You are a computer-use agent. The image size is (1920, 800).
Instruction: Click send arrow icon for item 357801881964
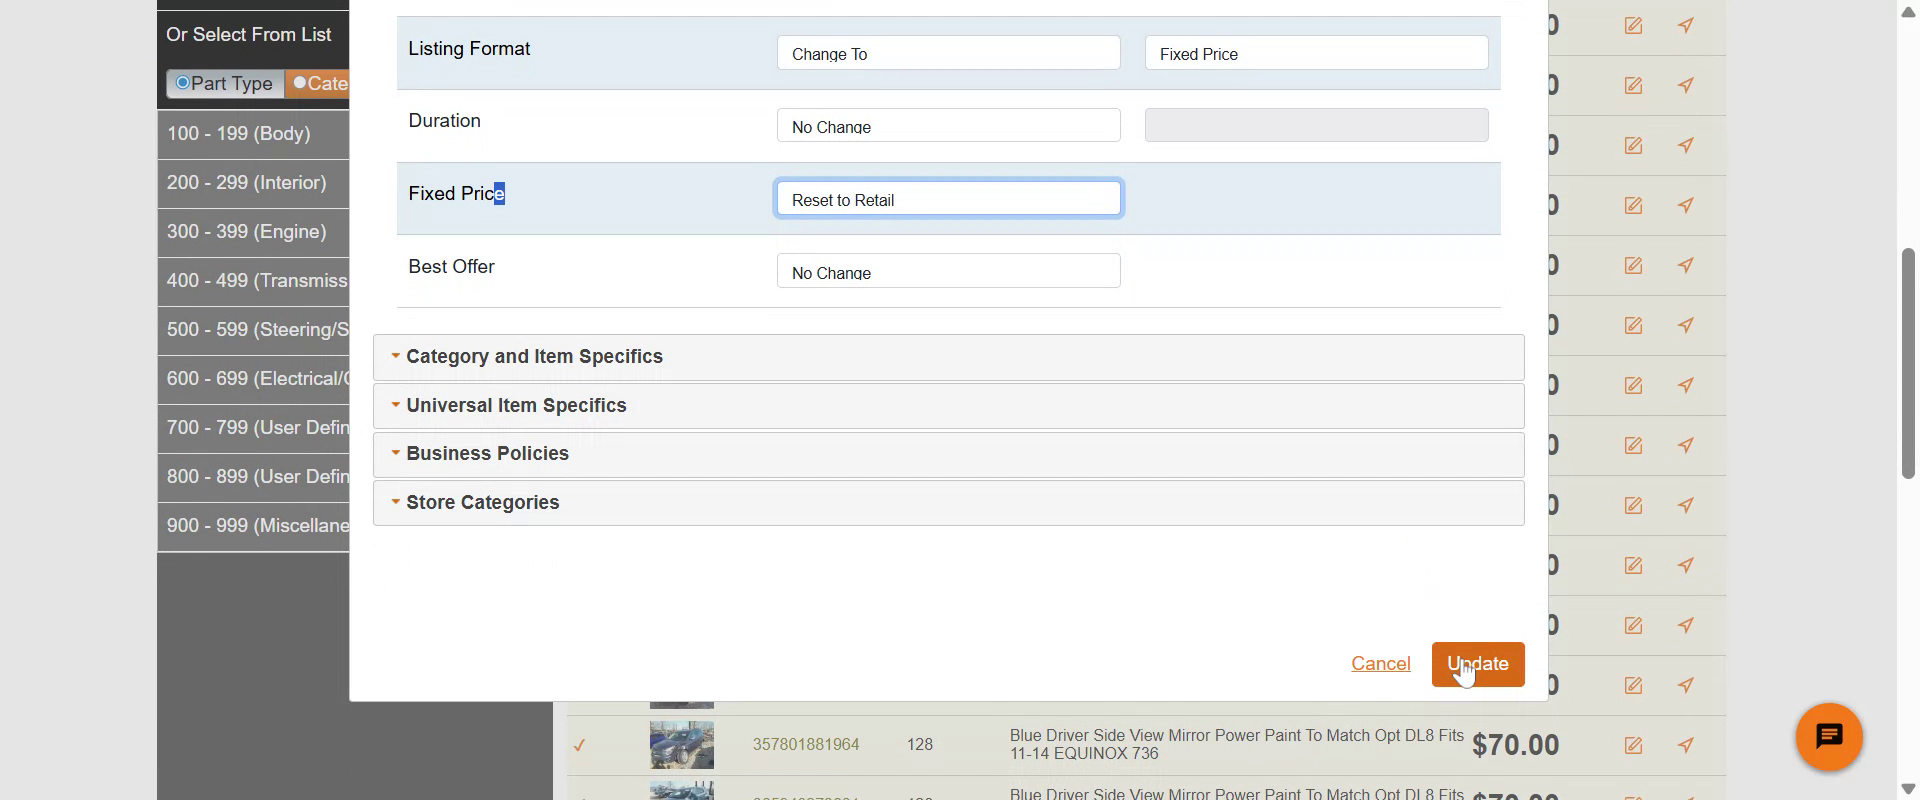1686,745
